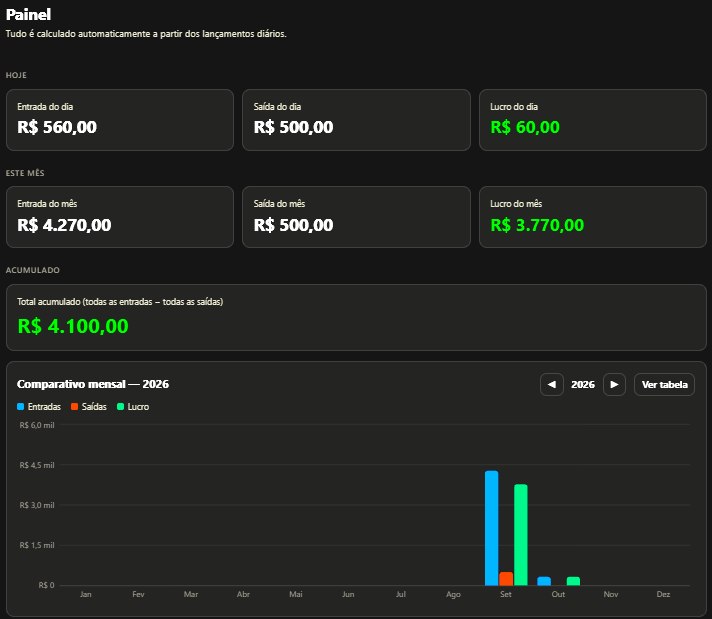Click the HOJE section header
This screenshot has width=712, height=619.
16,75
